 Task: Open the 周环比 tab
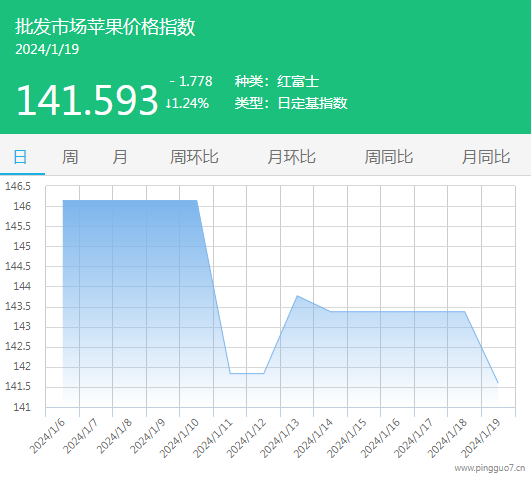point(194,157)
